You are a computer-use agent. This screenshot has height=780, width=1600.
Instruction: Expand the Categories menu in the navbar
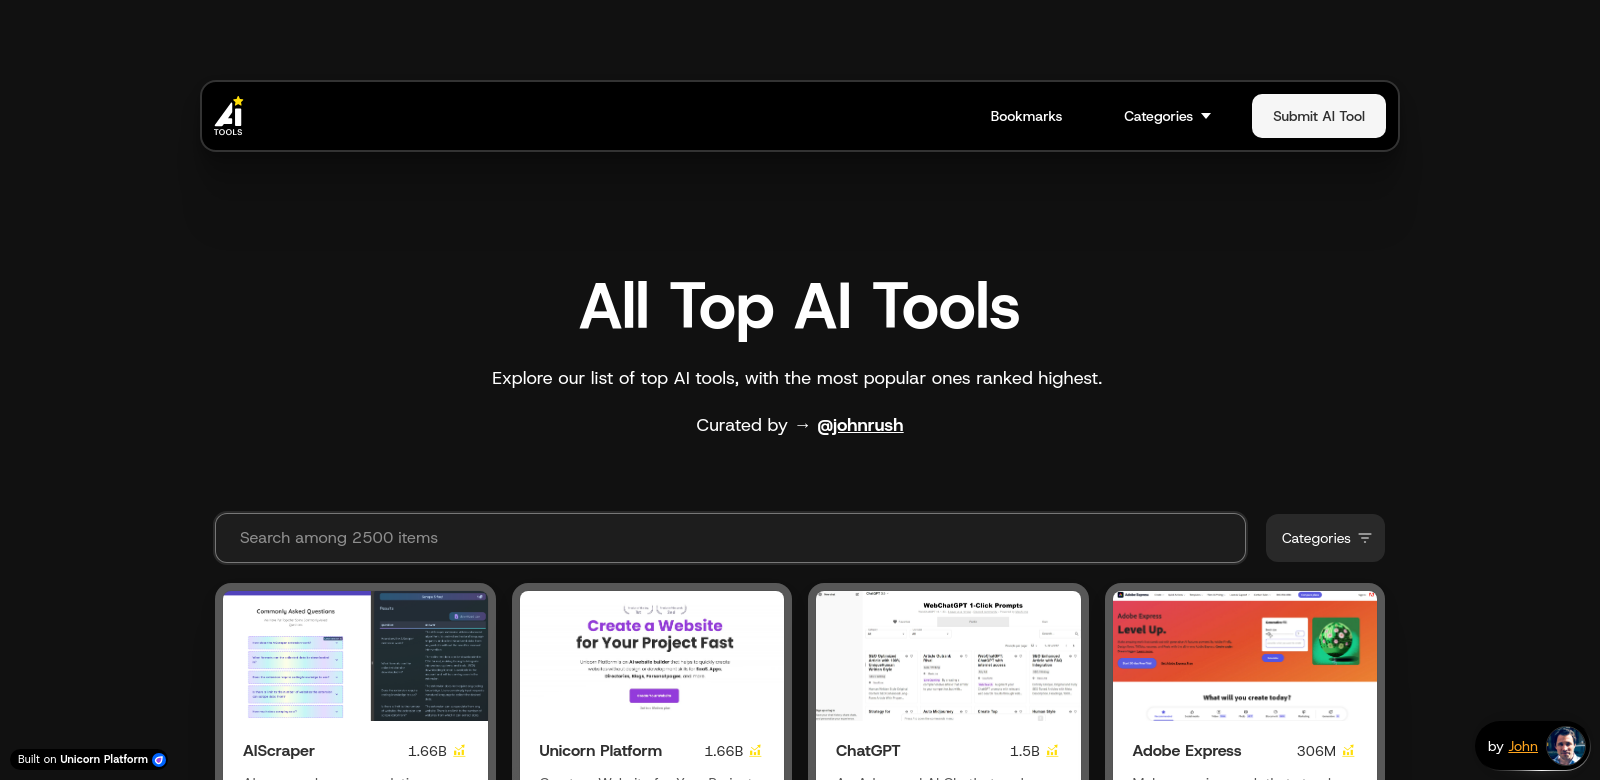click(x=1167, y=116)
